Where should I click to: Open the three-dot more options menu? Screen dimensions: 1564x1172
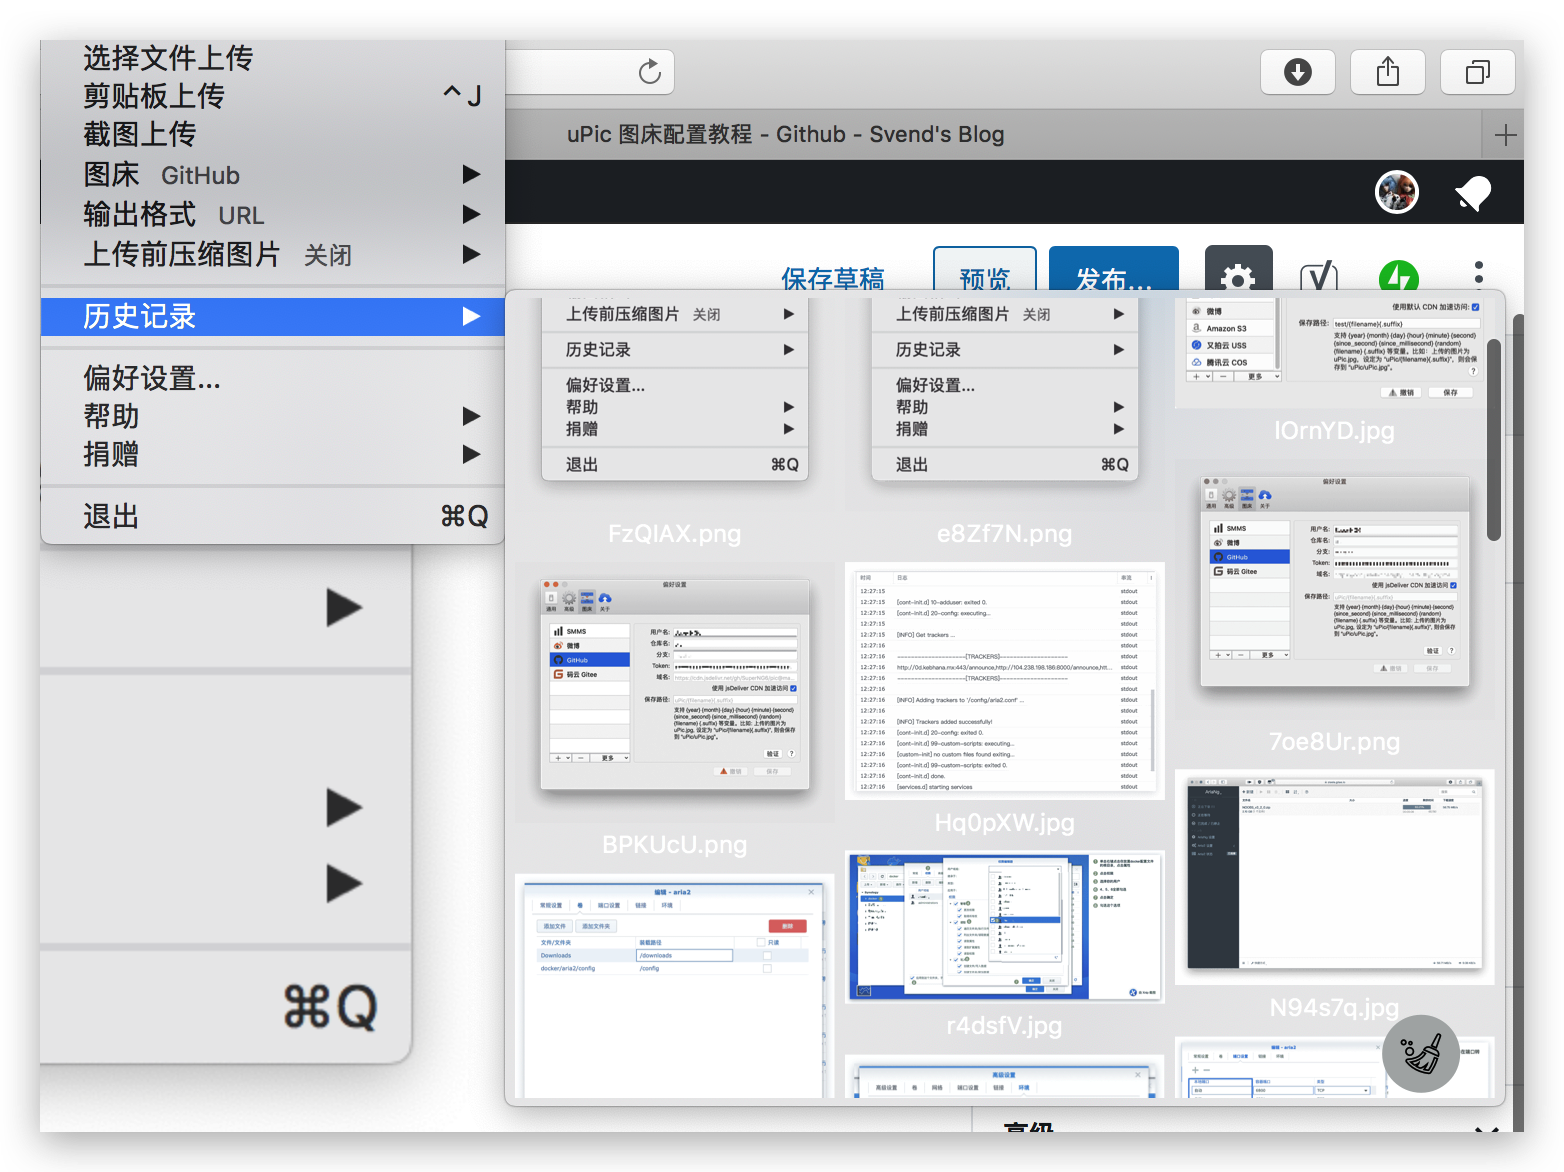(1479, 273)
